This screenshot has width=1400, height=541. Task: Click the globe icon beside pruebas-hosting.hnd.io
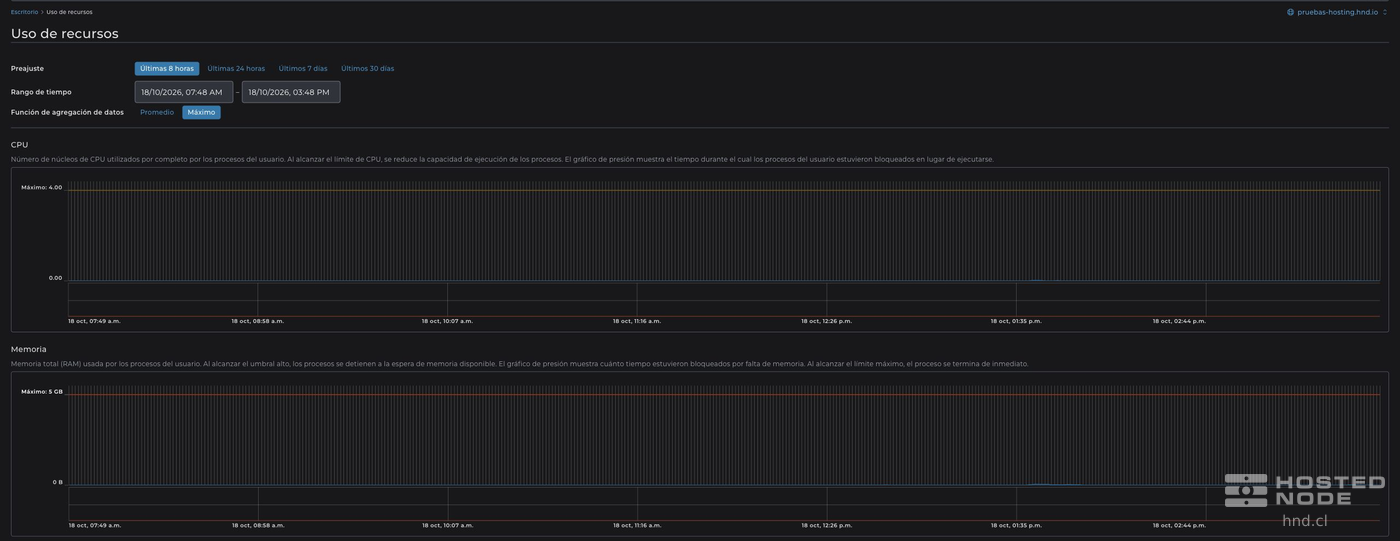(x=1290, y=12)
